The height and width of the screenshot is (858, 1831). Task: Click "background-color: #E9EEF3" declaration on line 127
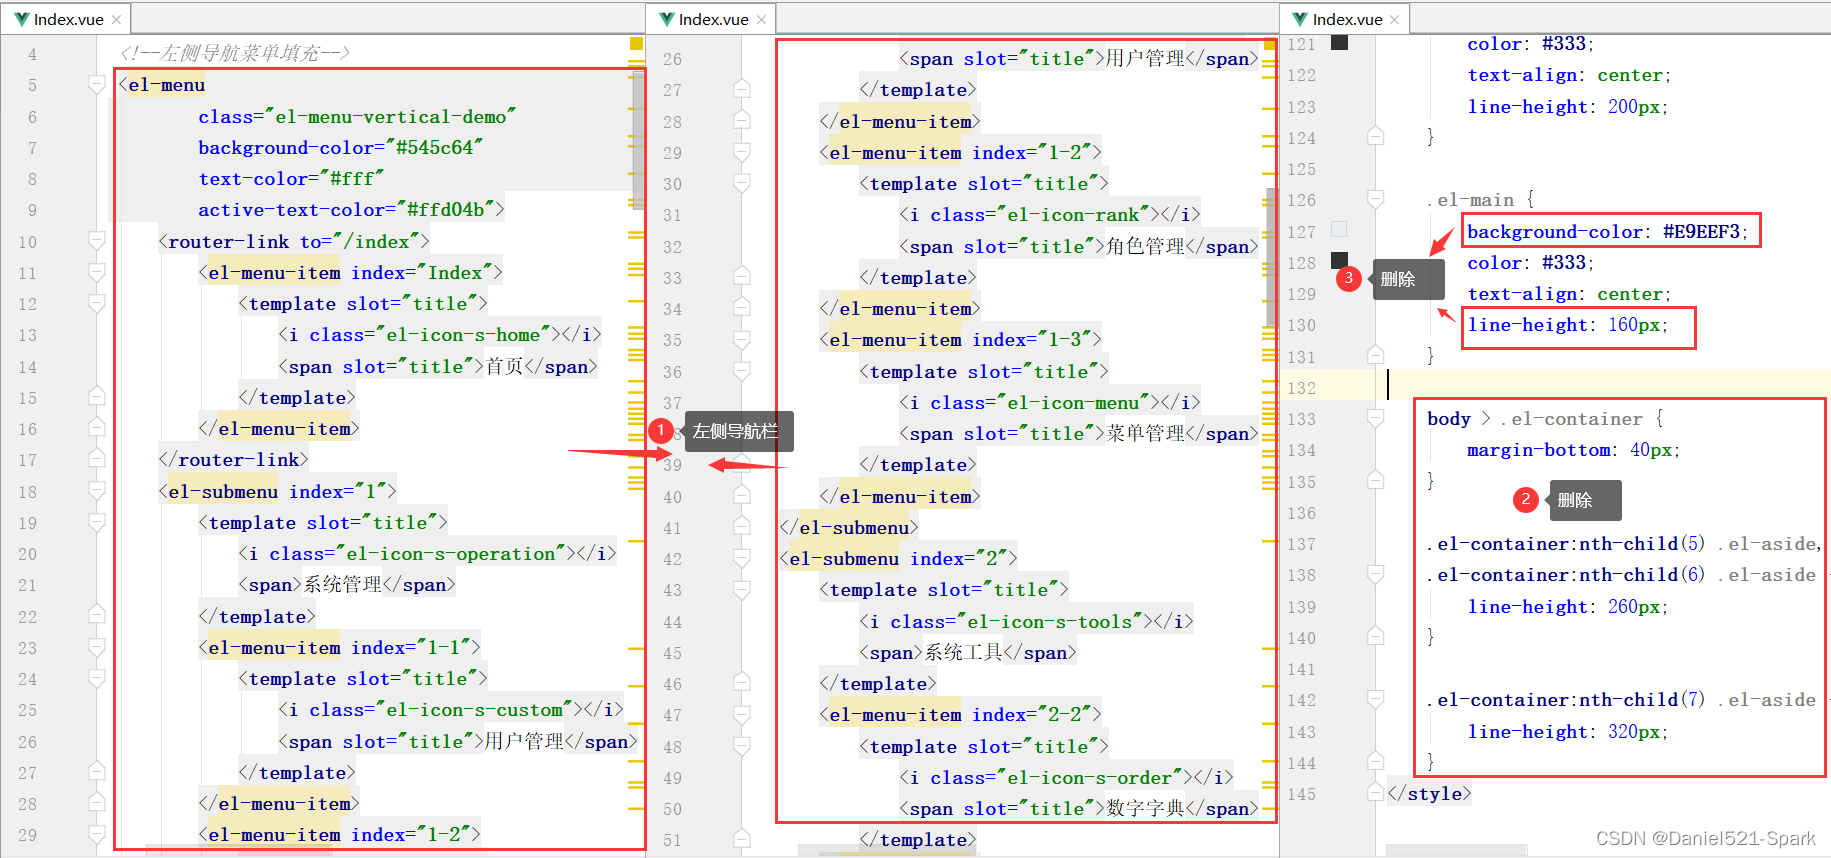point(1608,231)
